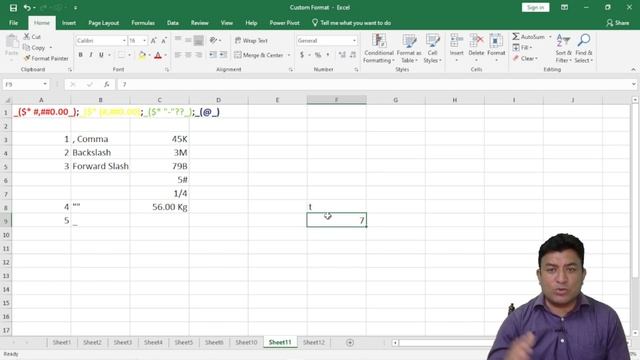The image size is (640, 360).
Task: Open Font group dialog launcher
Action: click(x=167, y=70)
